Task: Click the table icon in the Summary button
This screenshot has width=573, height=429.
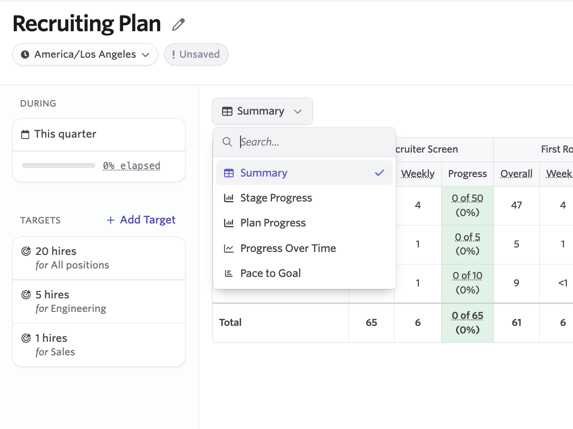Action: coord(227,111)
